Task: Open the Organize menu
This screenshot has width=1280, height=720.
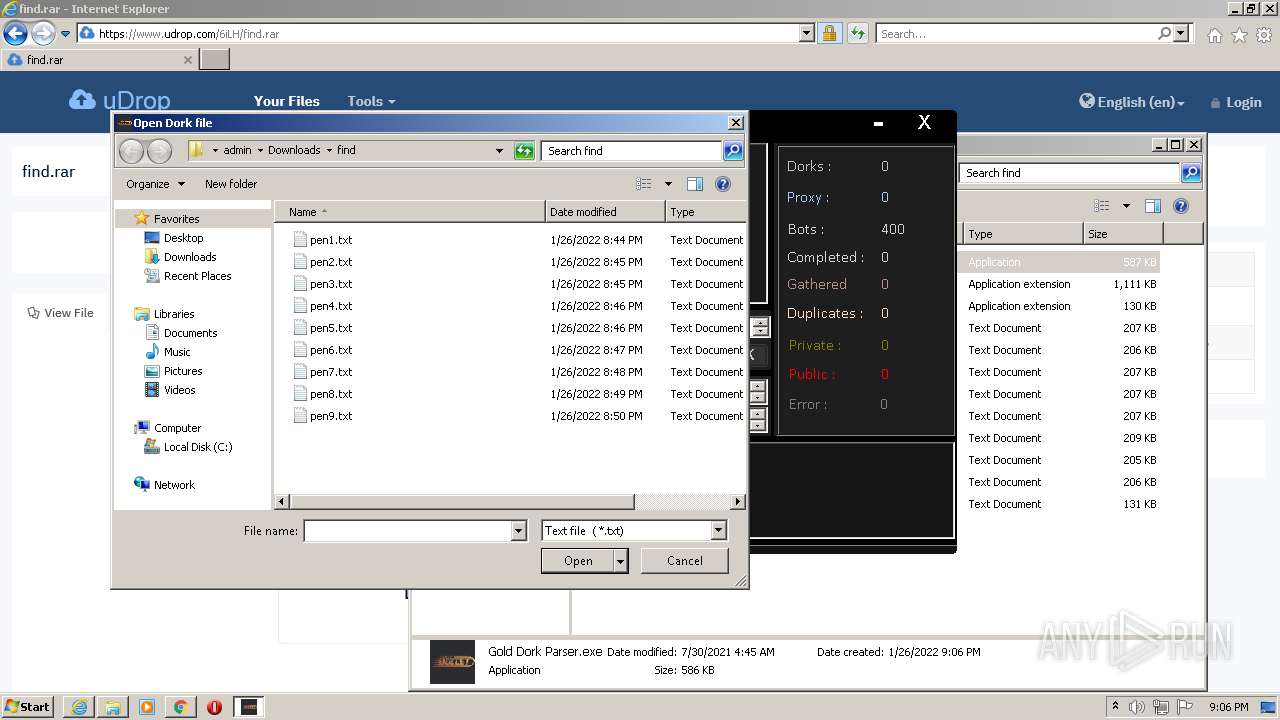Action: [x=155, y=184]
